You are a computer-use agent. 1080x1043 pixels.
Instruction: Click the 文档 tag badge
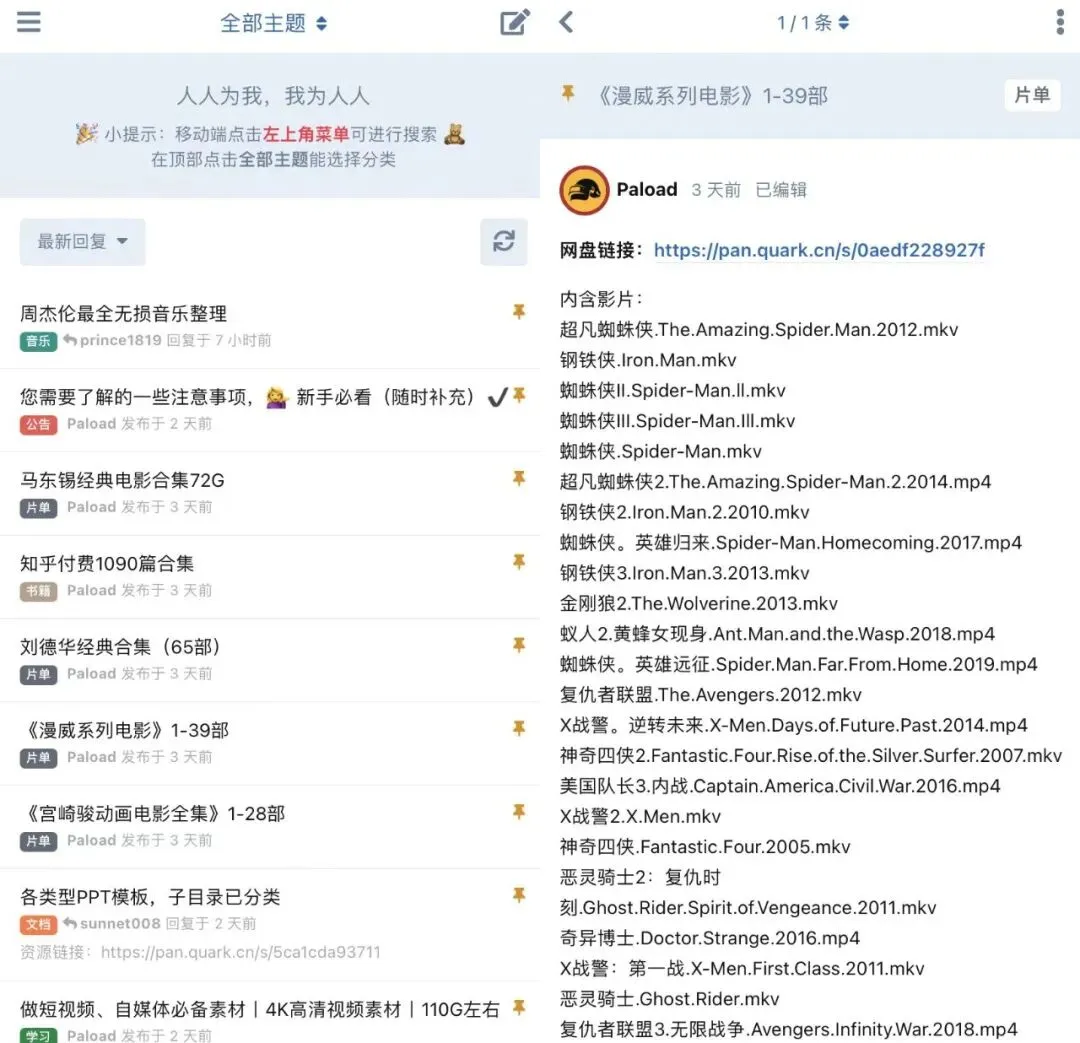(x=39, y=924)
